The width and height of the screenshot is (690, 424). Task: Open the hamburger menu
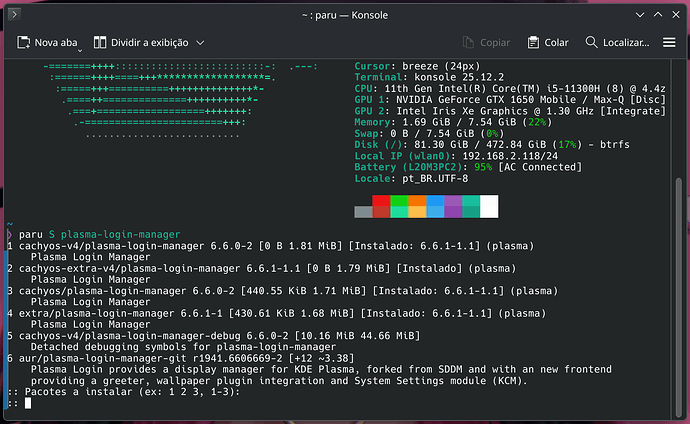click(x=669, y=43)
